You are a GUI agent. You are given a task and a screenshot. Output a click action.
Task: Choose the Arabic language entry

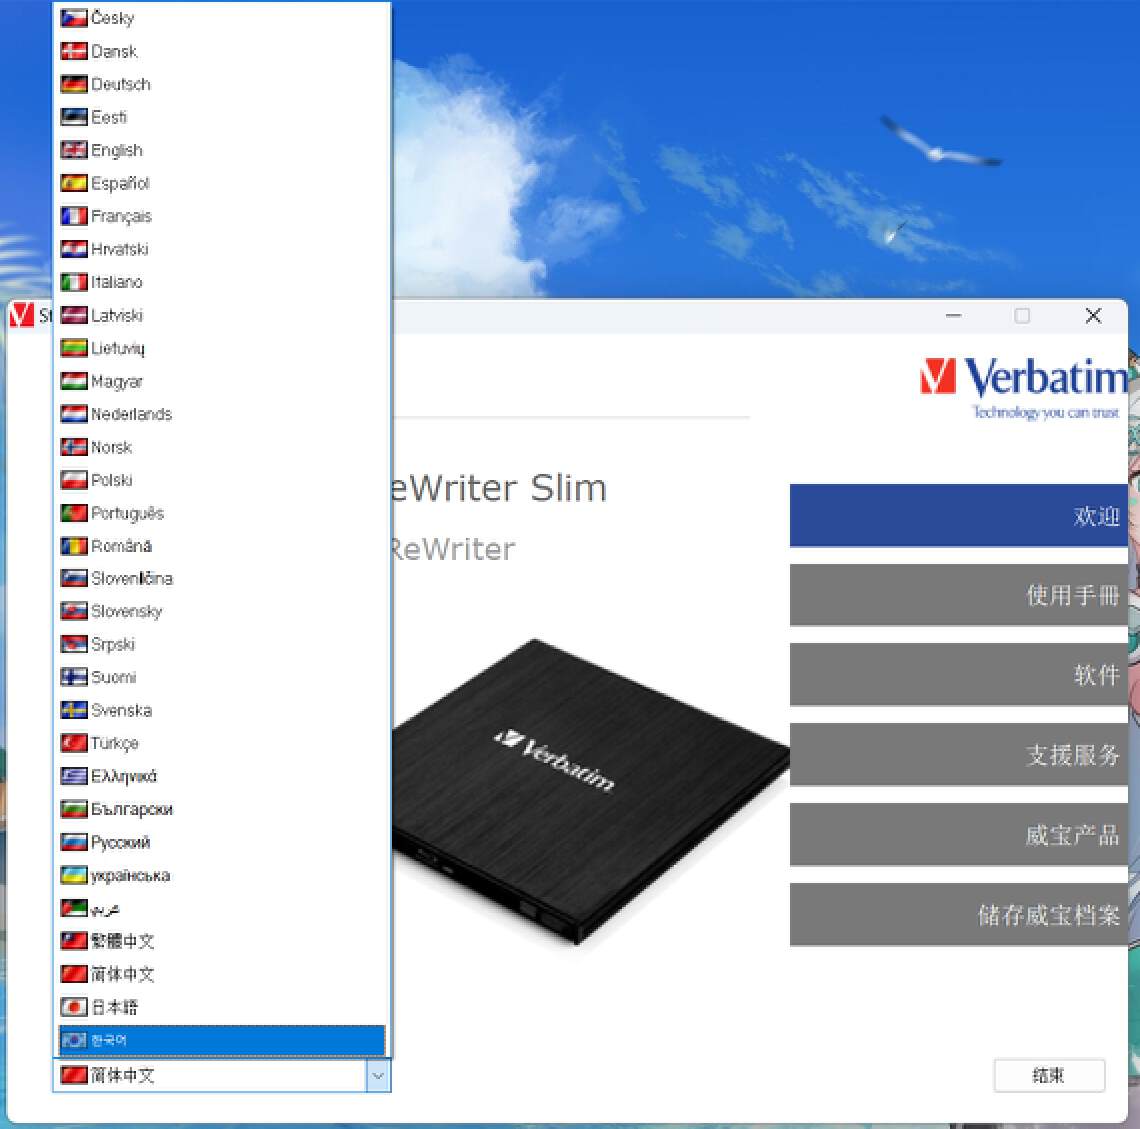(222, 908)
